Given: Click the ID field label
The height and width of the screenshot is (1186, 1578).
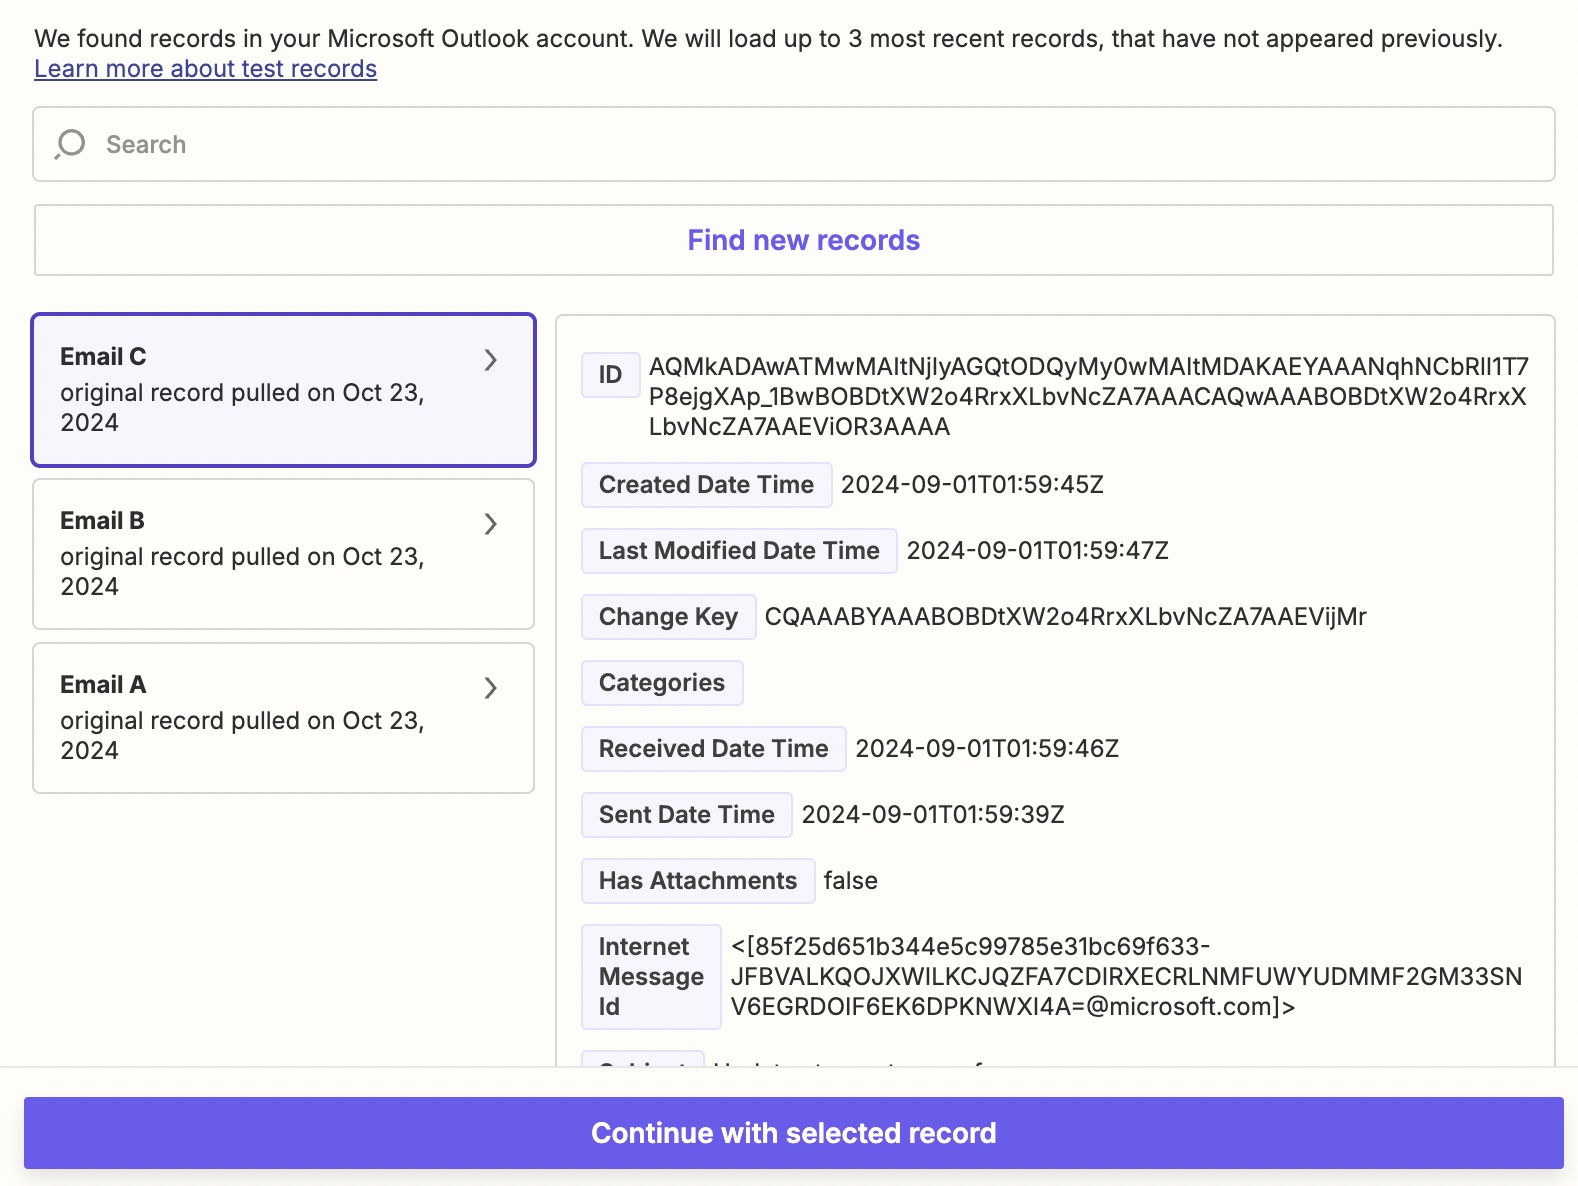Looking at the screenshot, I should point(610,375).
